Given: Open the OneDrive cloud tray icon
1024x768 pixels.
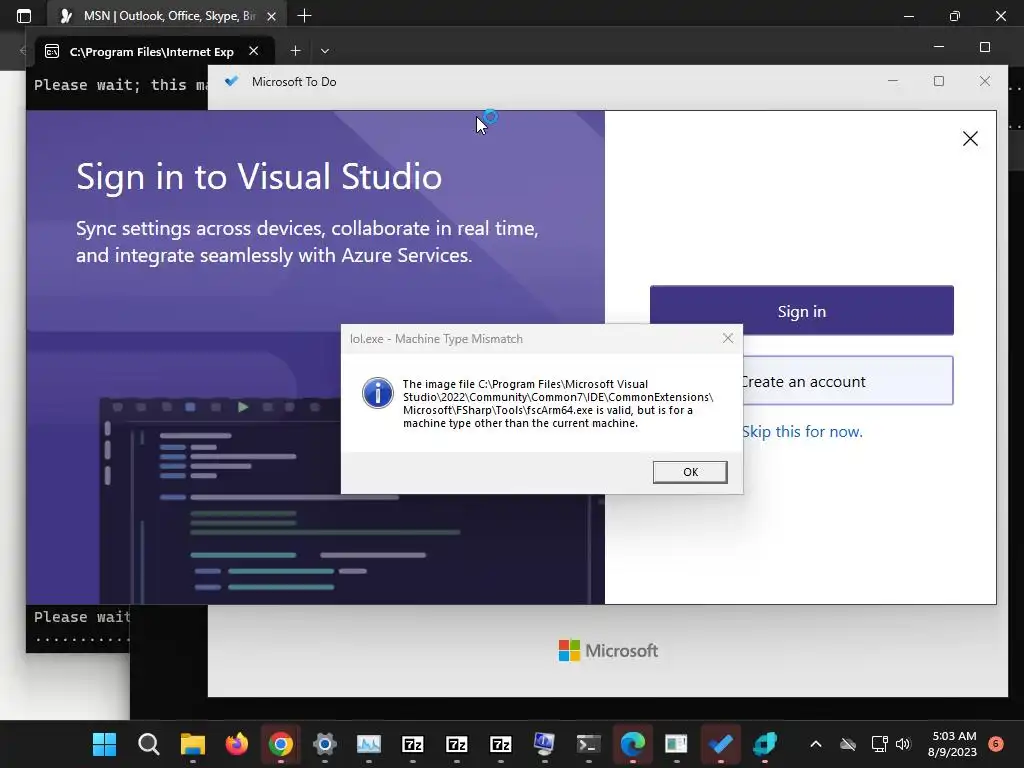Looking at the screenshot, I should (x=848, y=744).
